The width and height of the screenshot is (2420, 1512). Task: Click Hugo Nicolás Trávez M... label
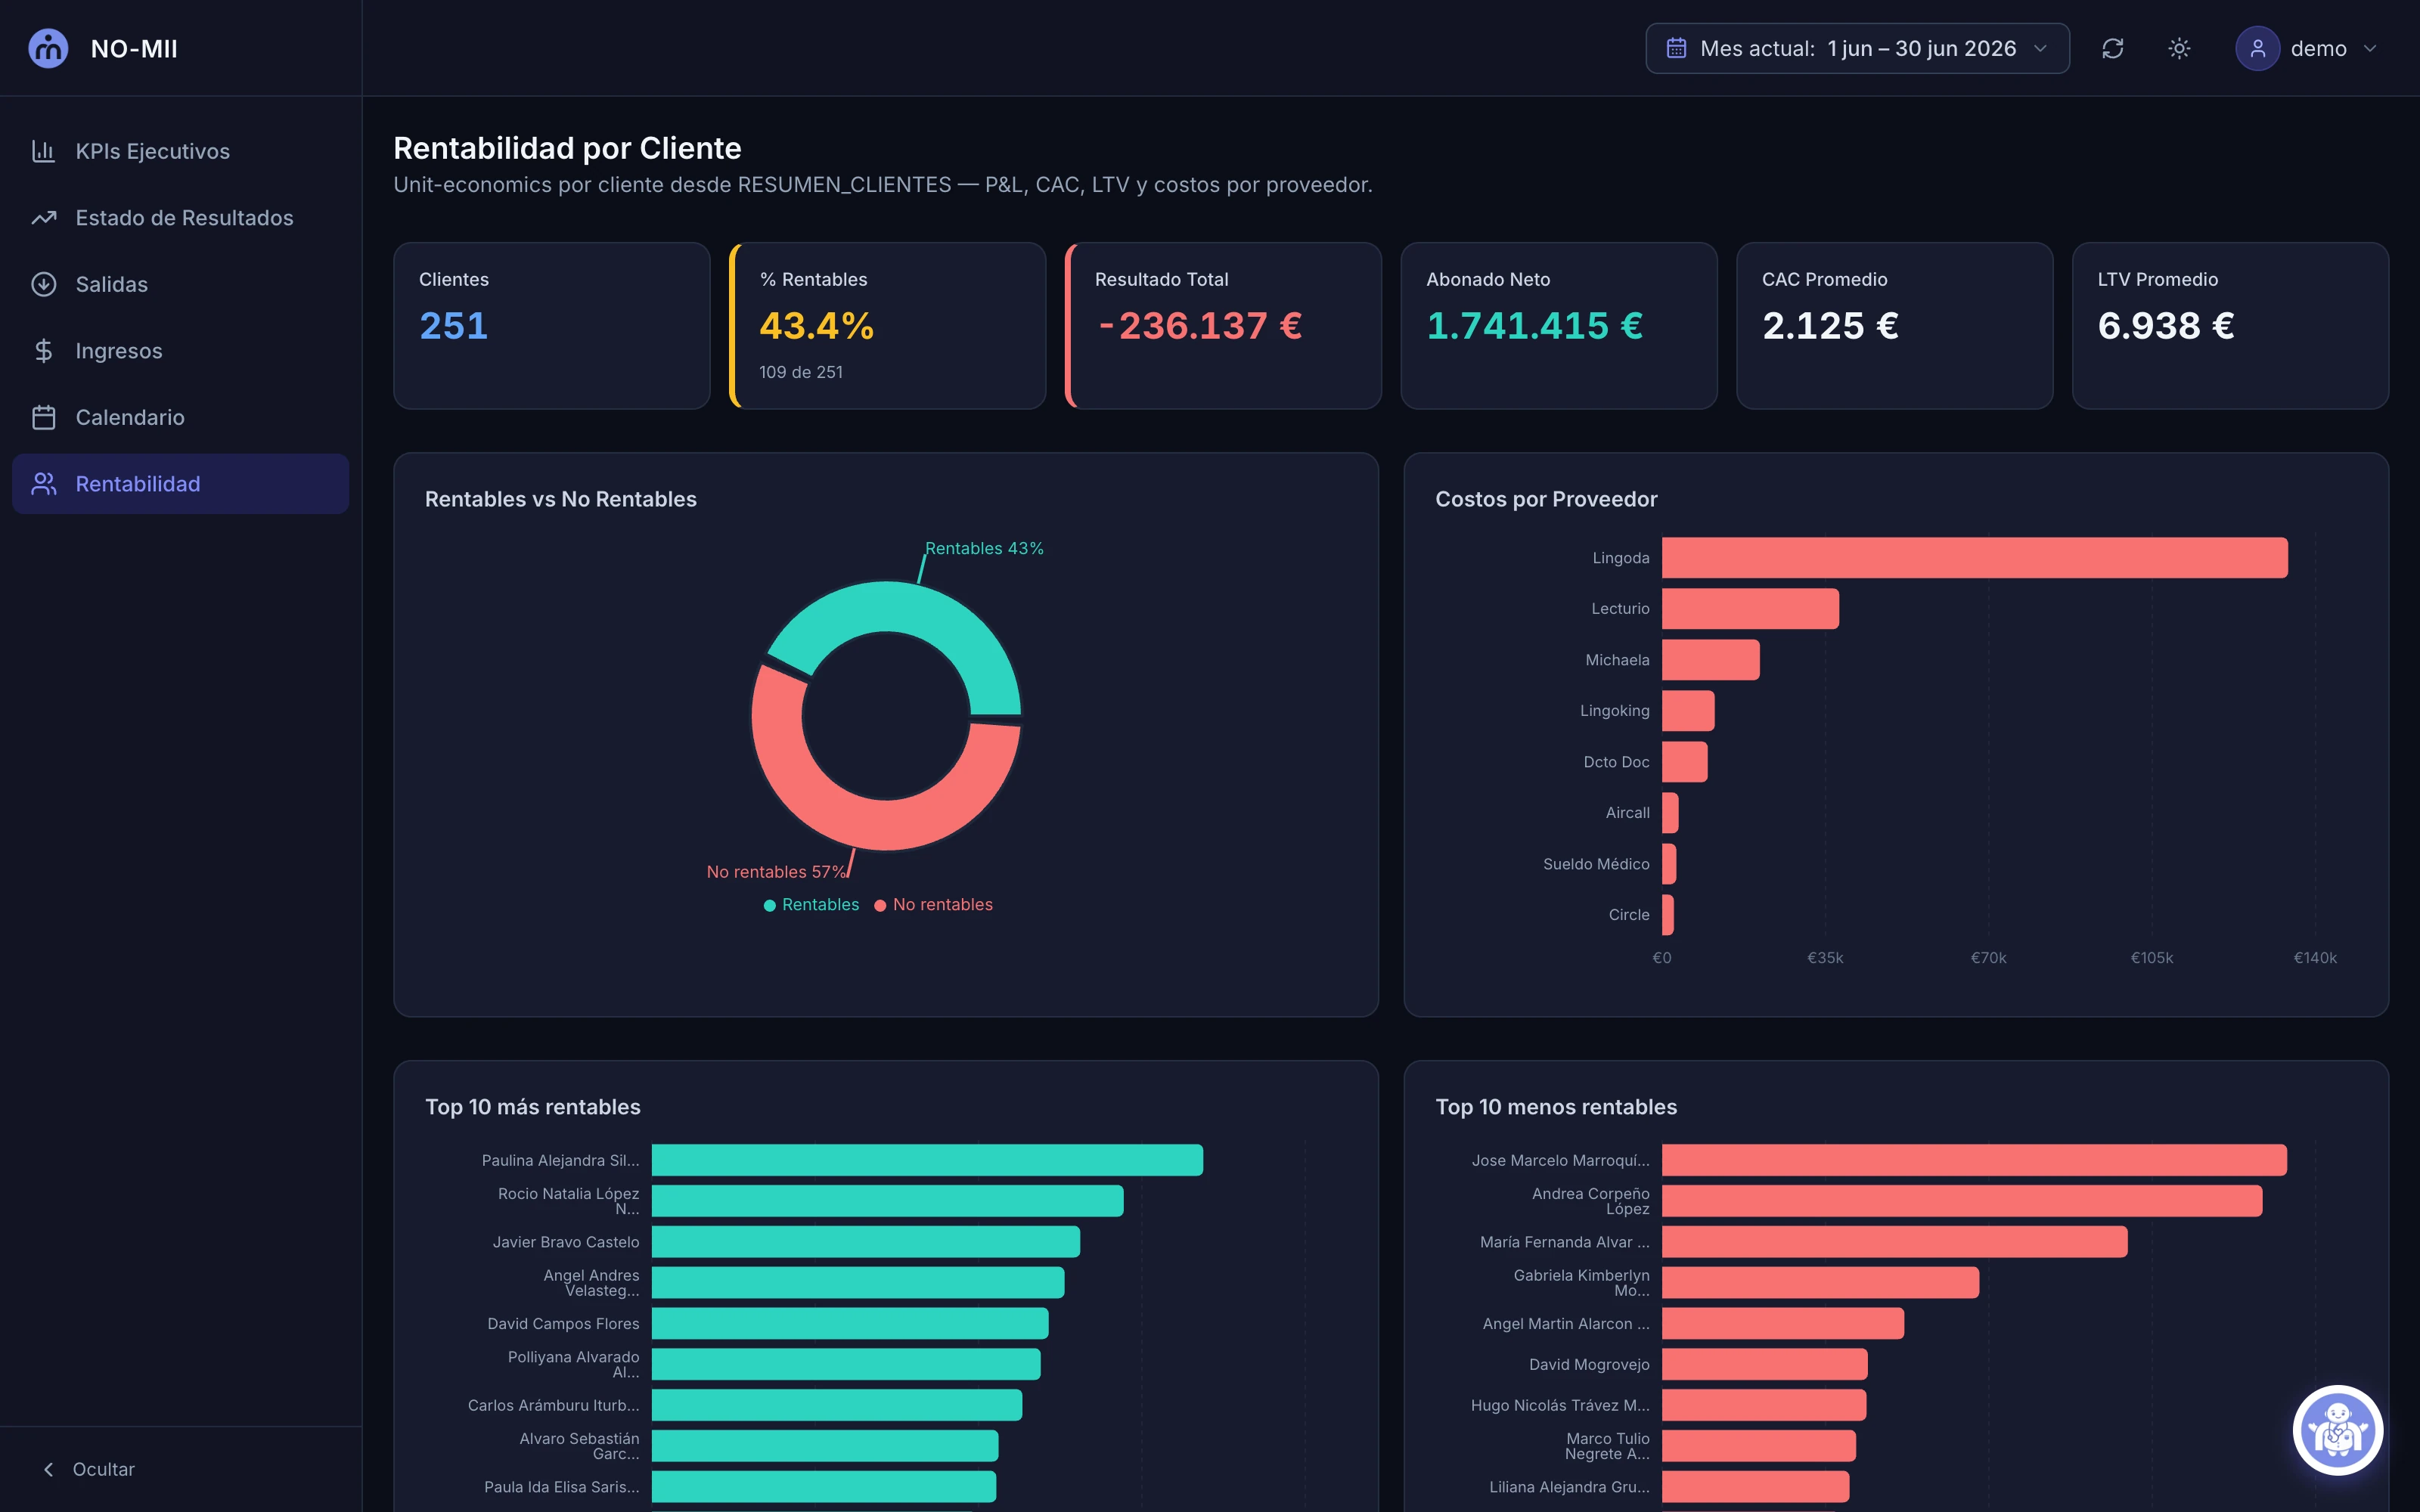(1560, 1405)
